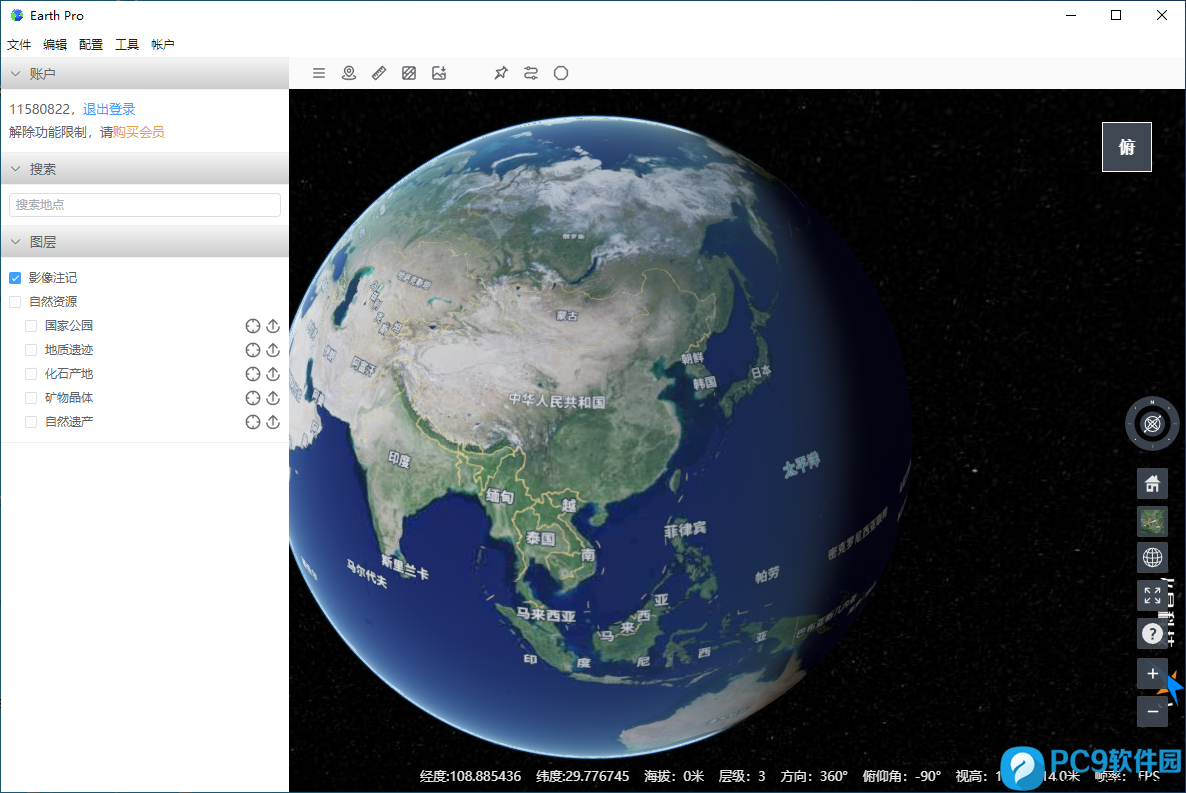This screenshot has height=793, width=1186.
Task: Open the 编辑 menu
Action: tap(54, 45)
